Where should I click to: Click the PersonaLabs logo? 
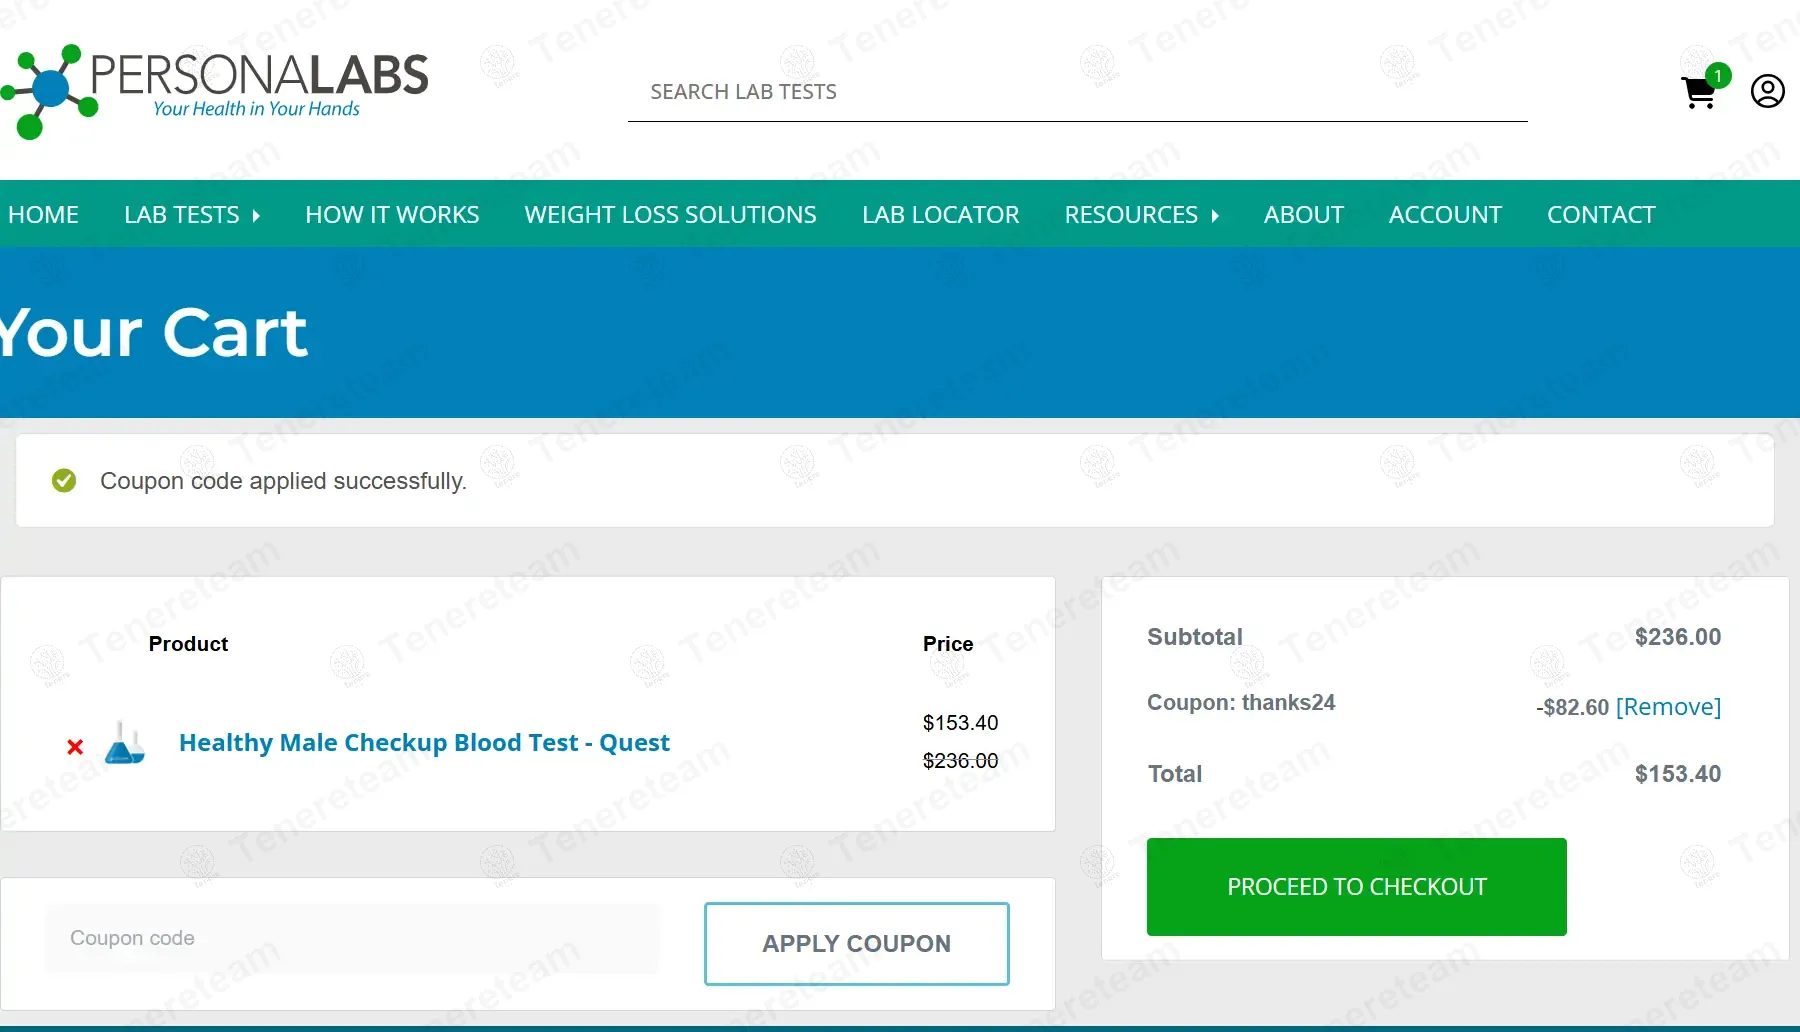215,91
